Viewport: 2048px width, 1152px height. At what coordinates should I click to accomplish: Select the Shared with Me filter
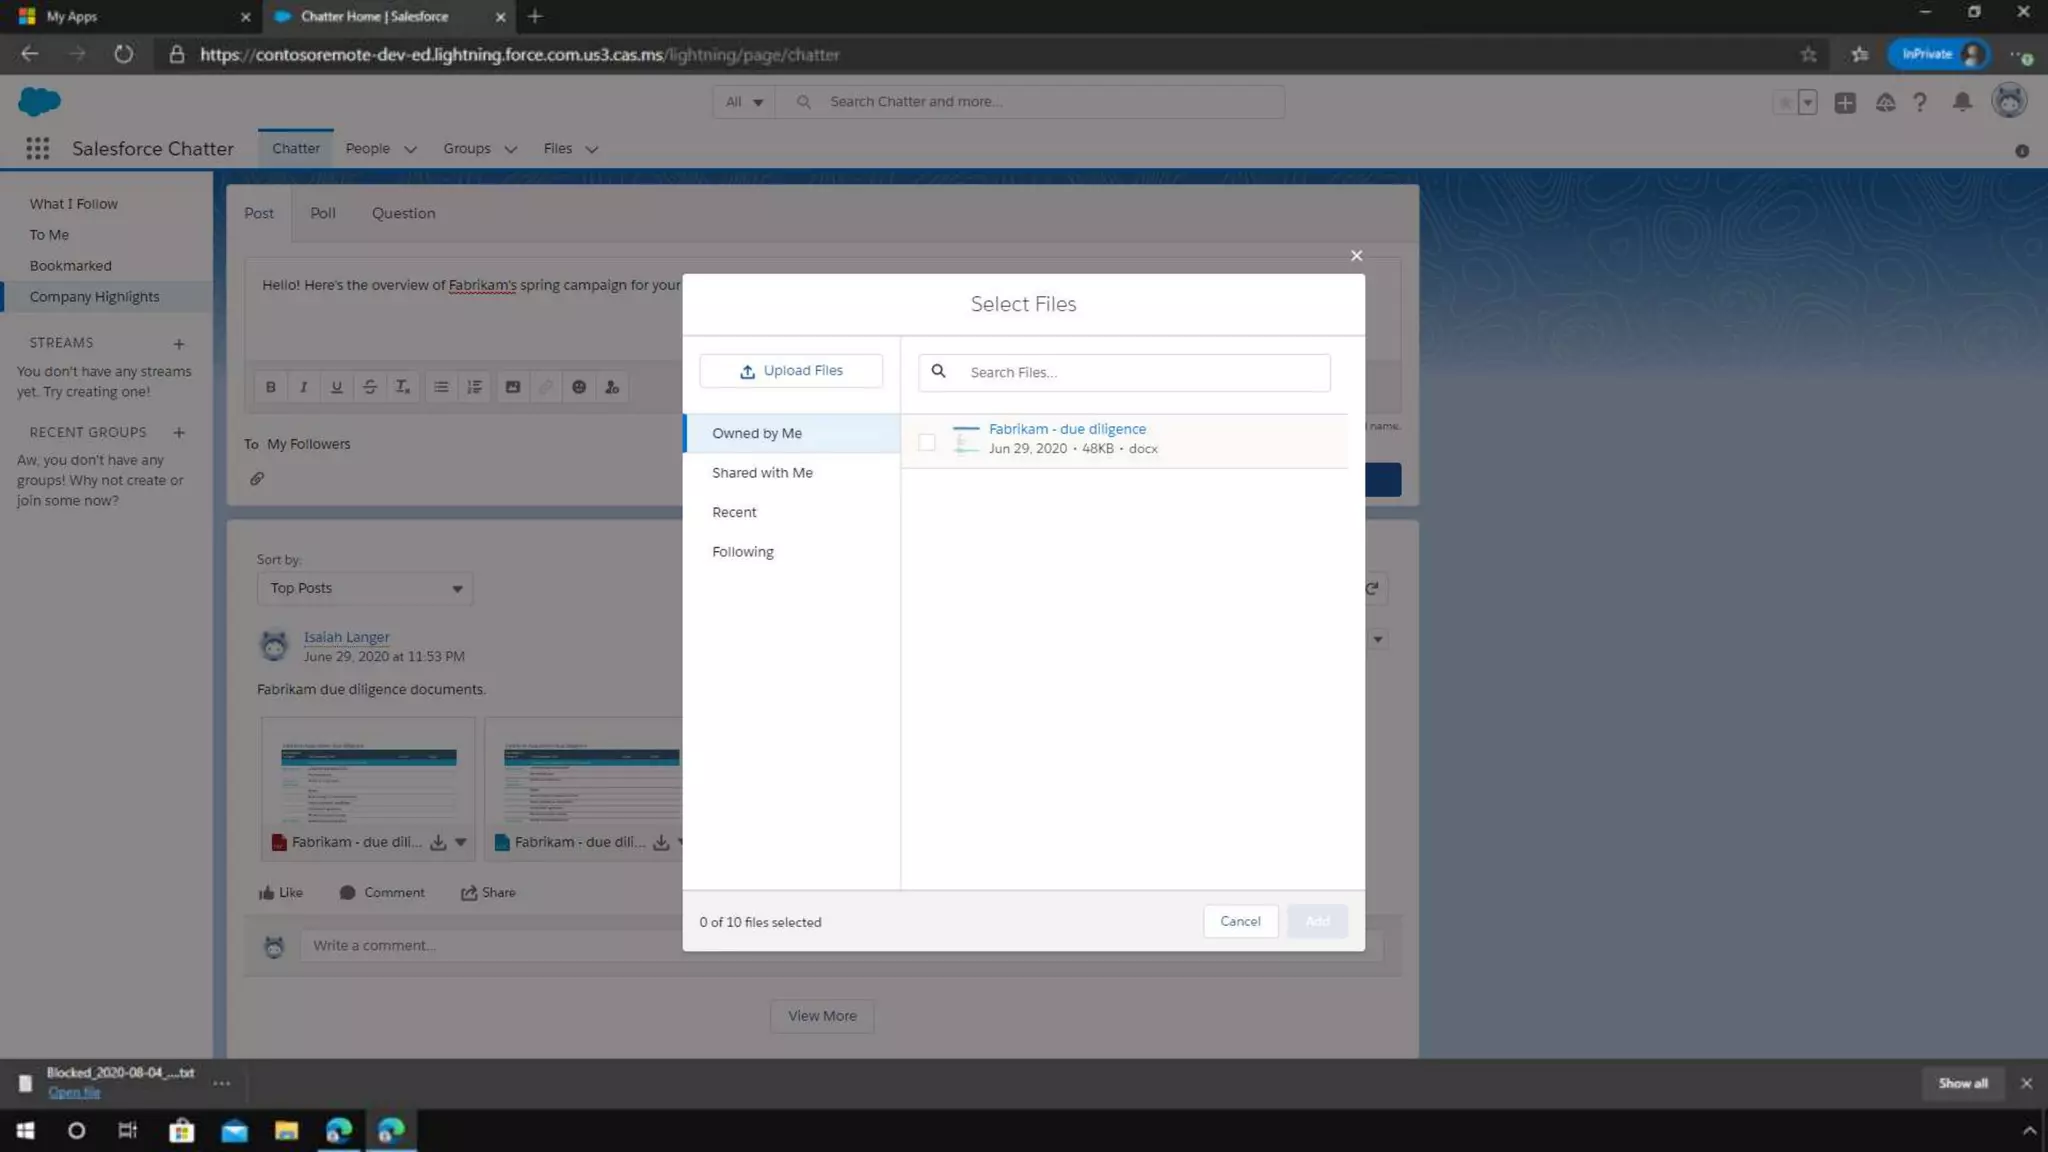[762, 473]
